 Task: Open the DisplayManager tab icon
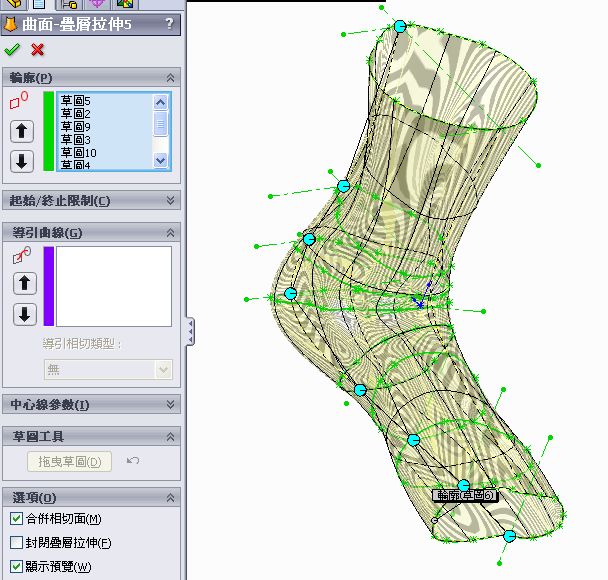[124, 4]
